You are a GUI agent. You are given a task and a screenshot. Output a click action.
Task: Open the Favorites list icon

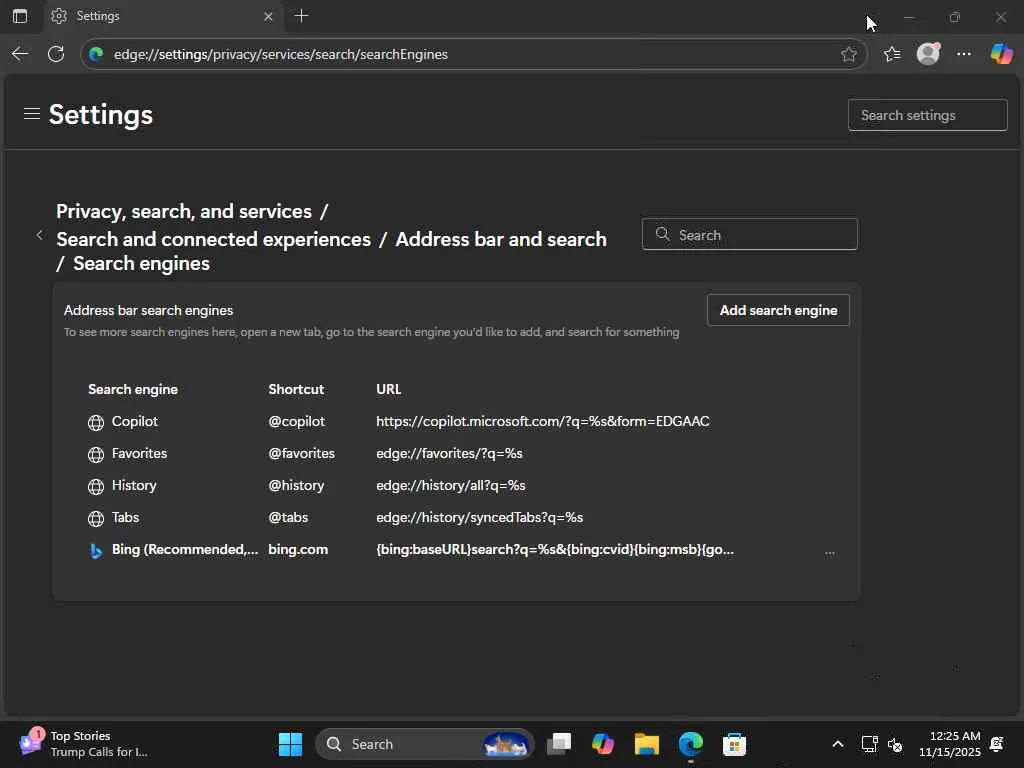click(892, 54)
